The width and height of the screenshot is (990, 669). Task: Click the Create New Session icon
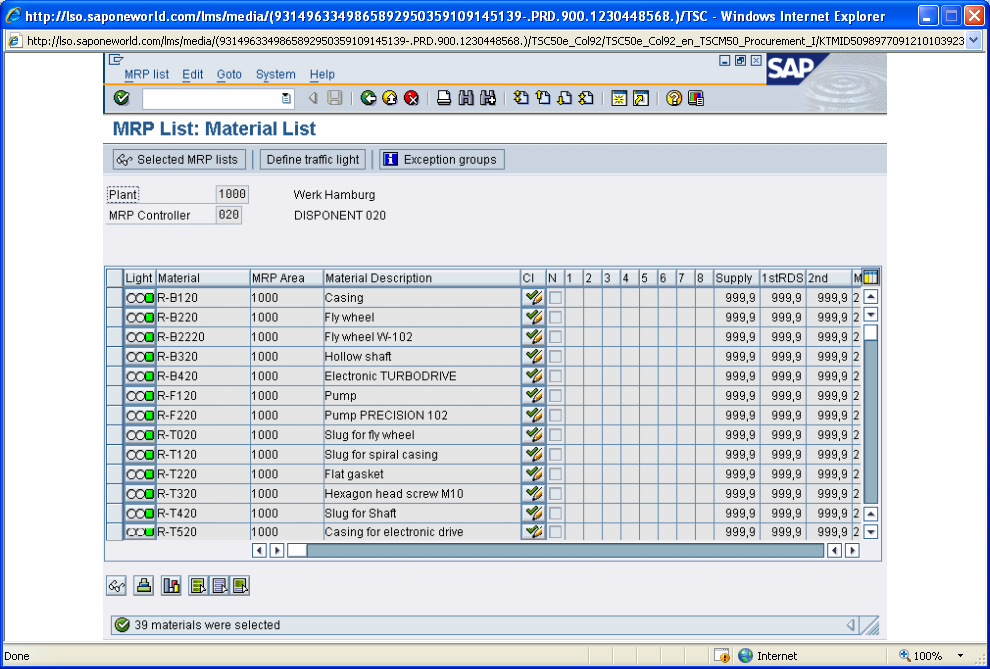(x=619, y=98)
